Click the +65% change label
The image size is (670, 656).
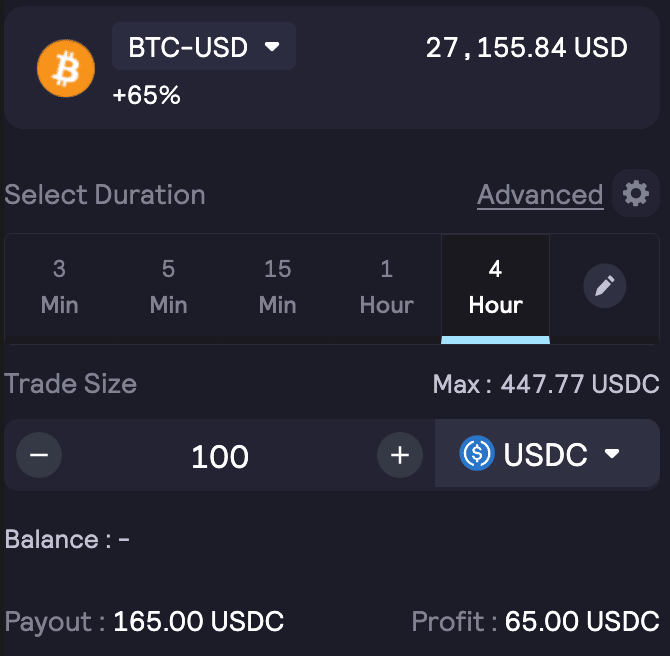146,96
